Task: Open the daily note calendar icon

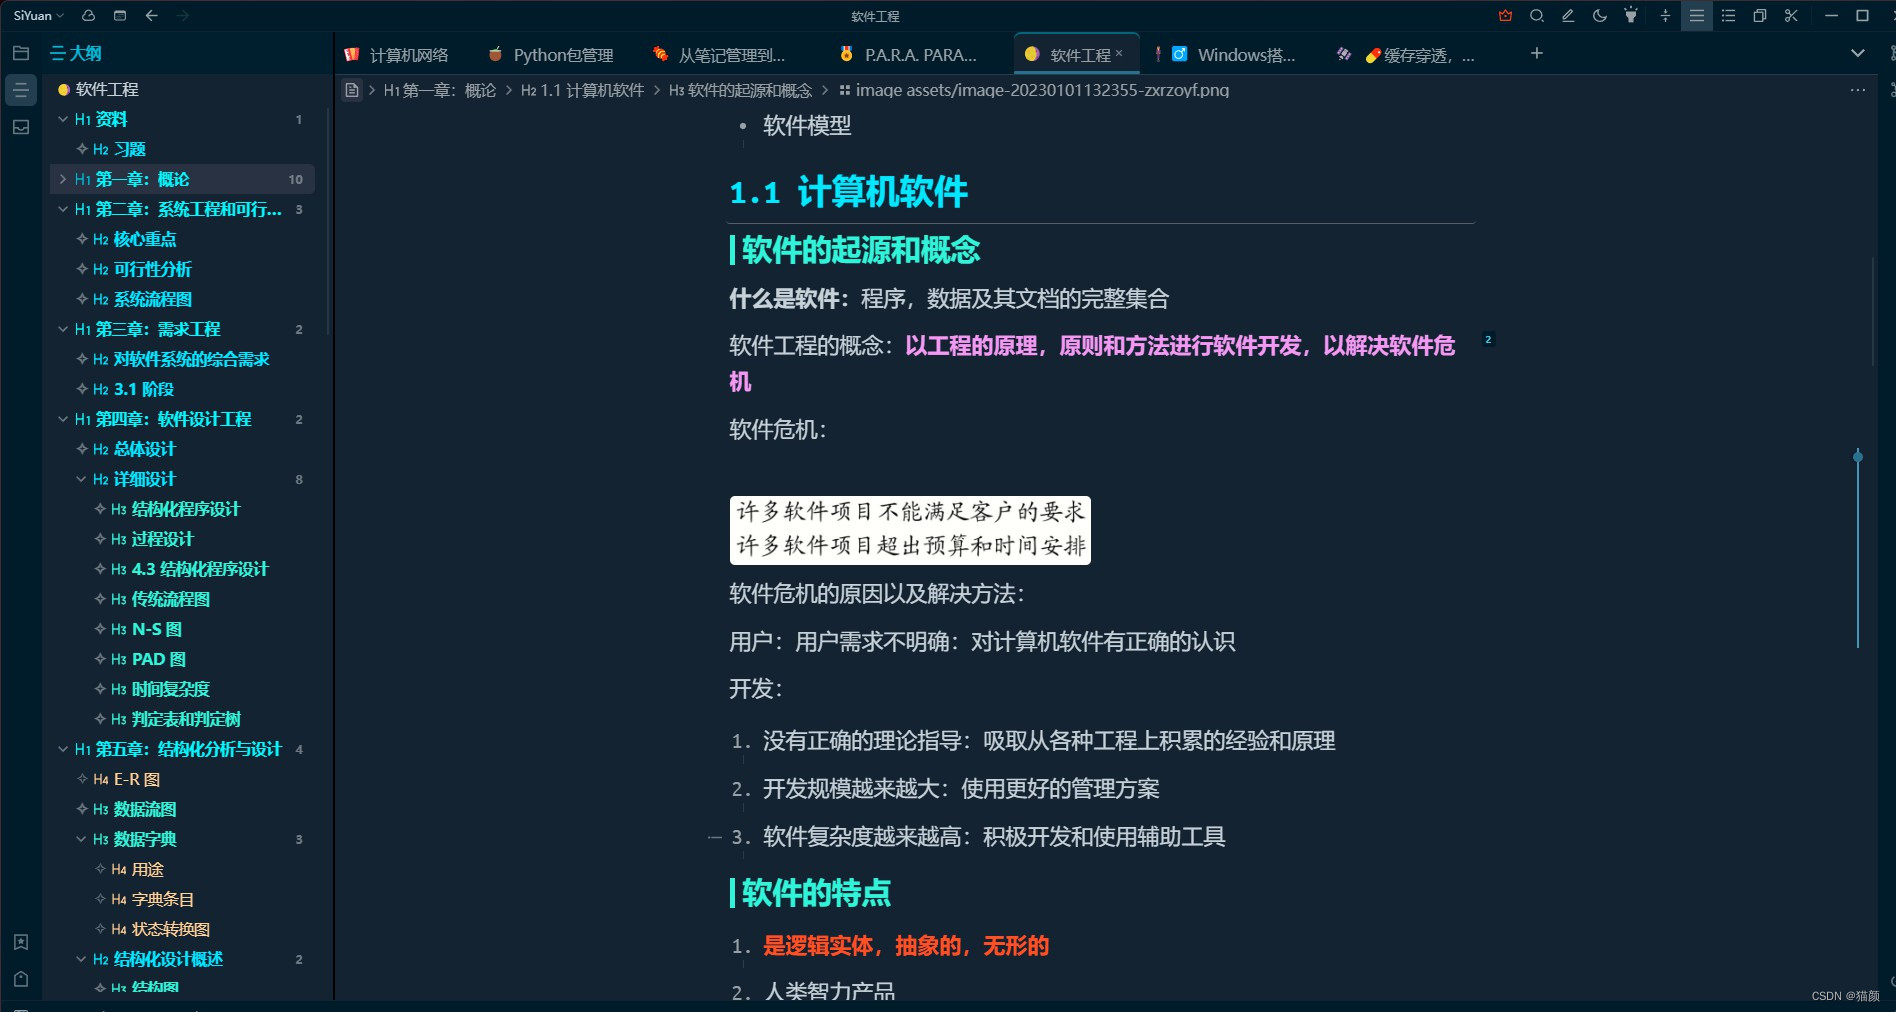Action: click(120, 15)
